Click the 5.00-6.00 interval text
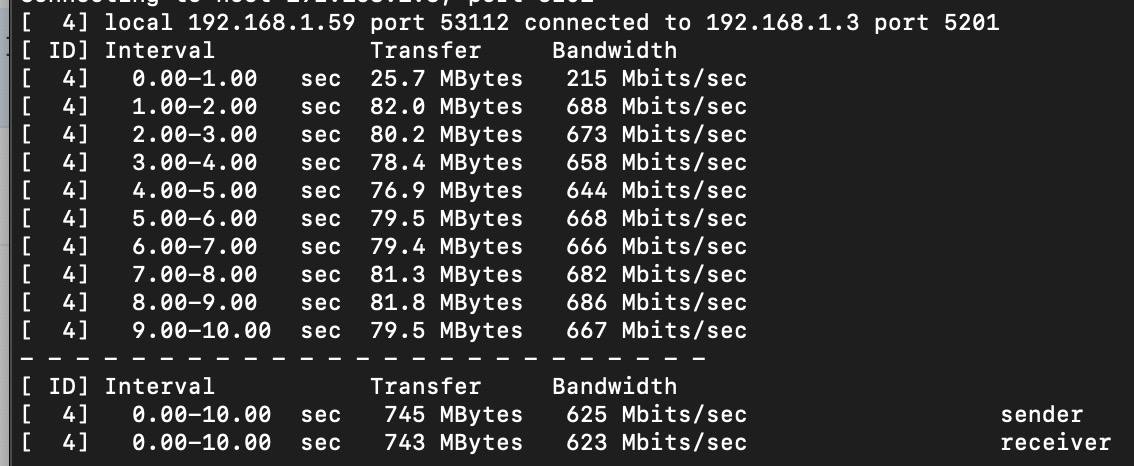Image resolution: width=1134 pixels, height=466 pixels. 194,218
